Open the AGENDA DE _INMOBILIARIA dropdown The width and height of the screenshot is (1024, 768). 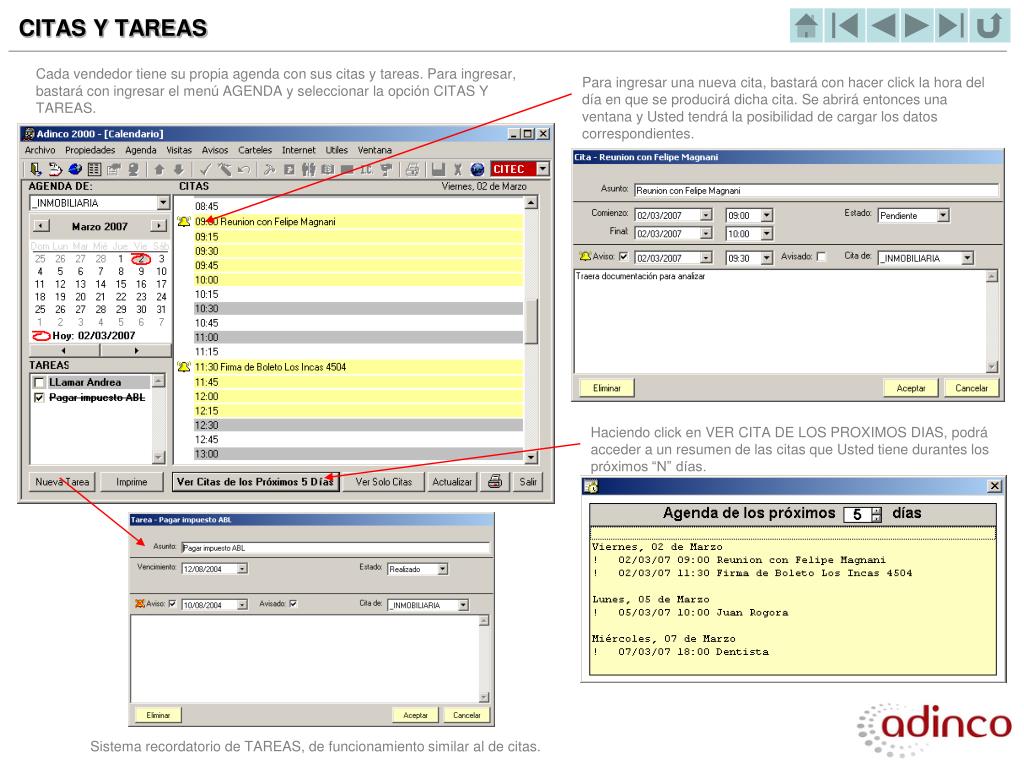pyautogui.click(x=163, y=203)
